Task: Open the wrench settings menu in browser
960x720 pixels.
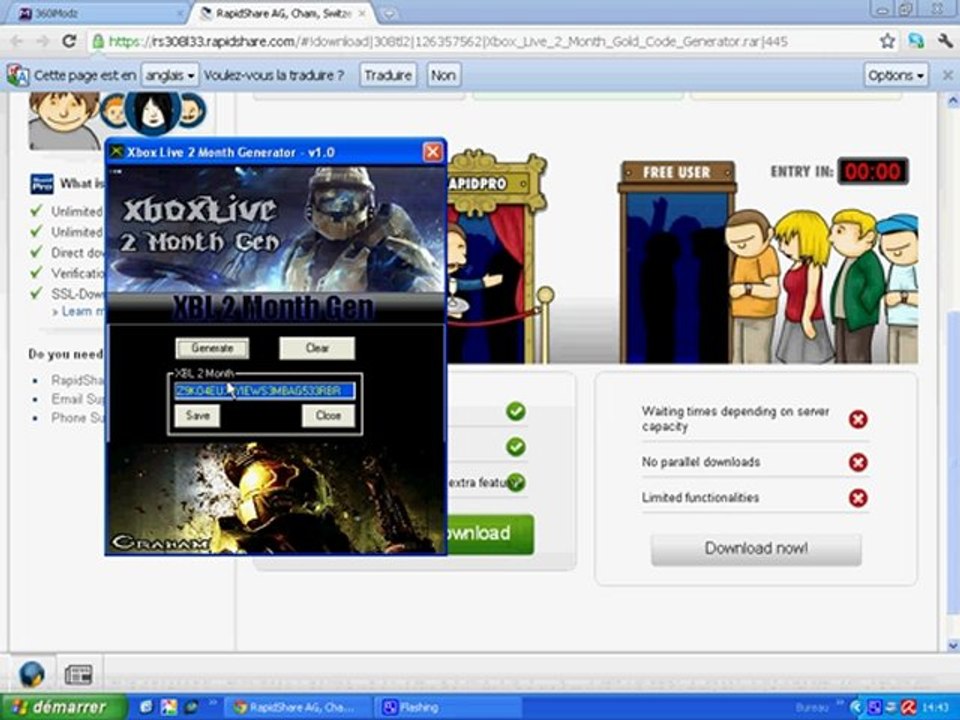Action: coord(945,42)
